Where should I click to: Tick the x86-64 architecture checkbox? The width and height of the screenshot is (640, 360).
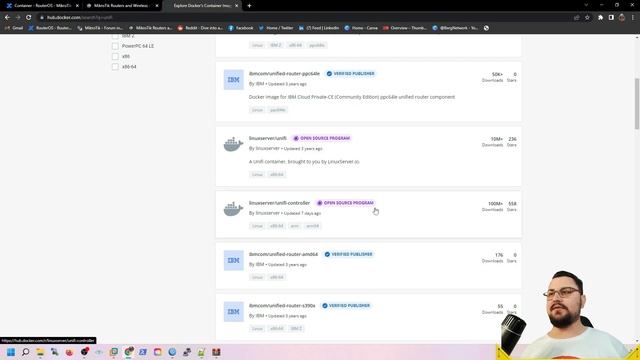(115, 67)
